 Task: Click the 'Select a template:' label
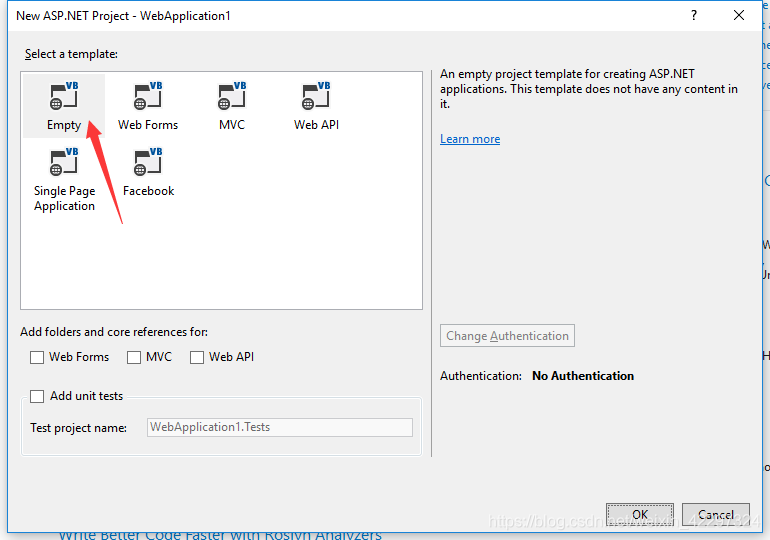tap(71, 54)
